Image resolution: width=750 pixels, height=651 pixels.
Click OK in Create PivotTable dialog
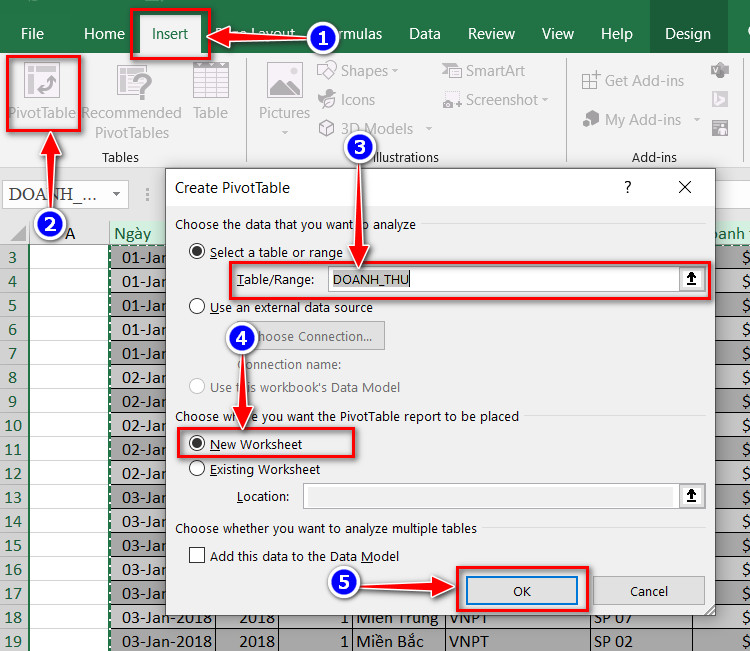point(522,591)
